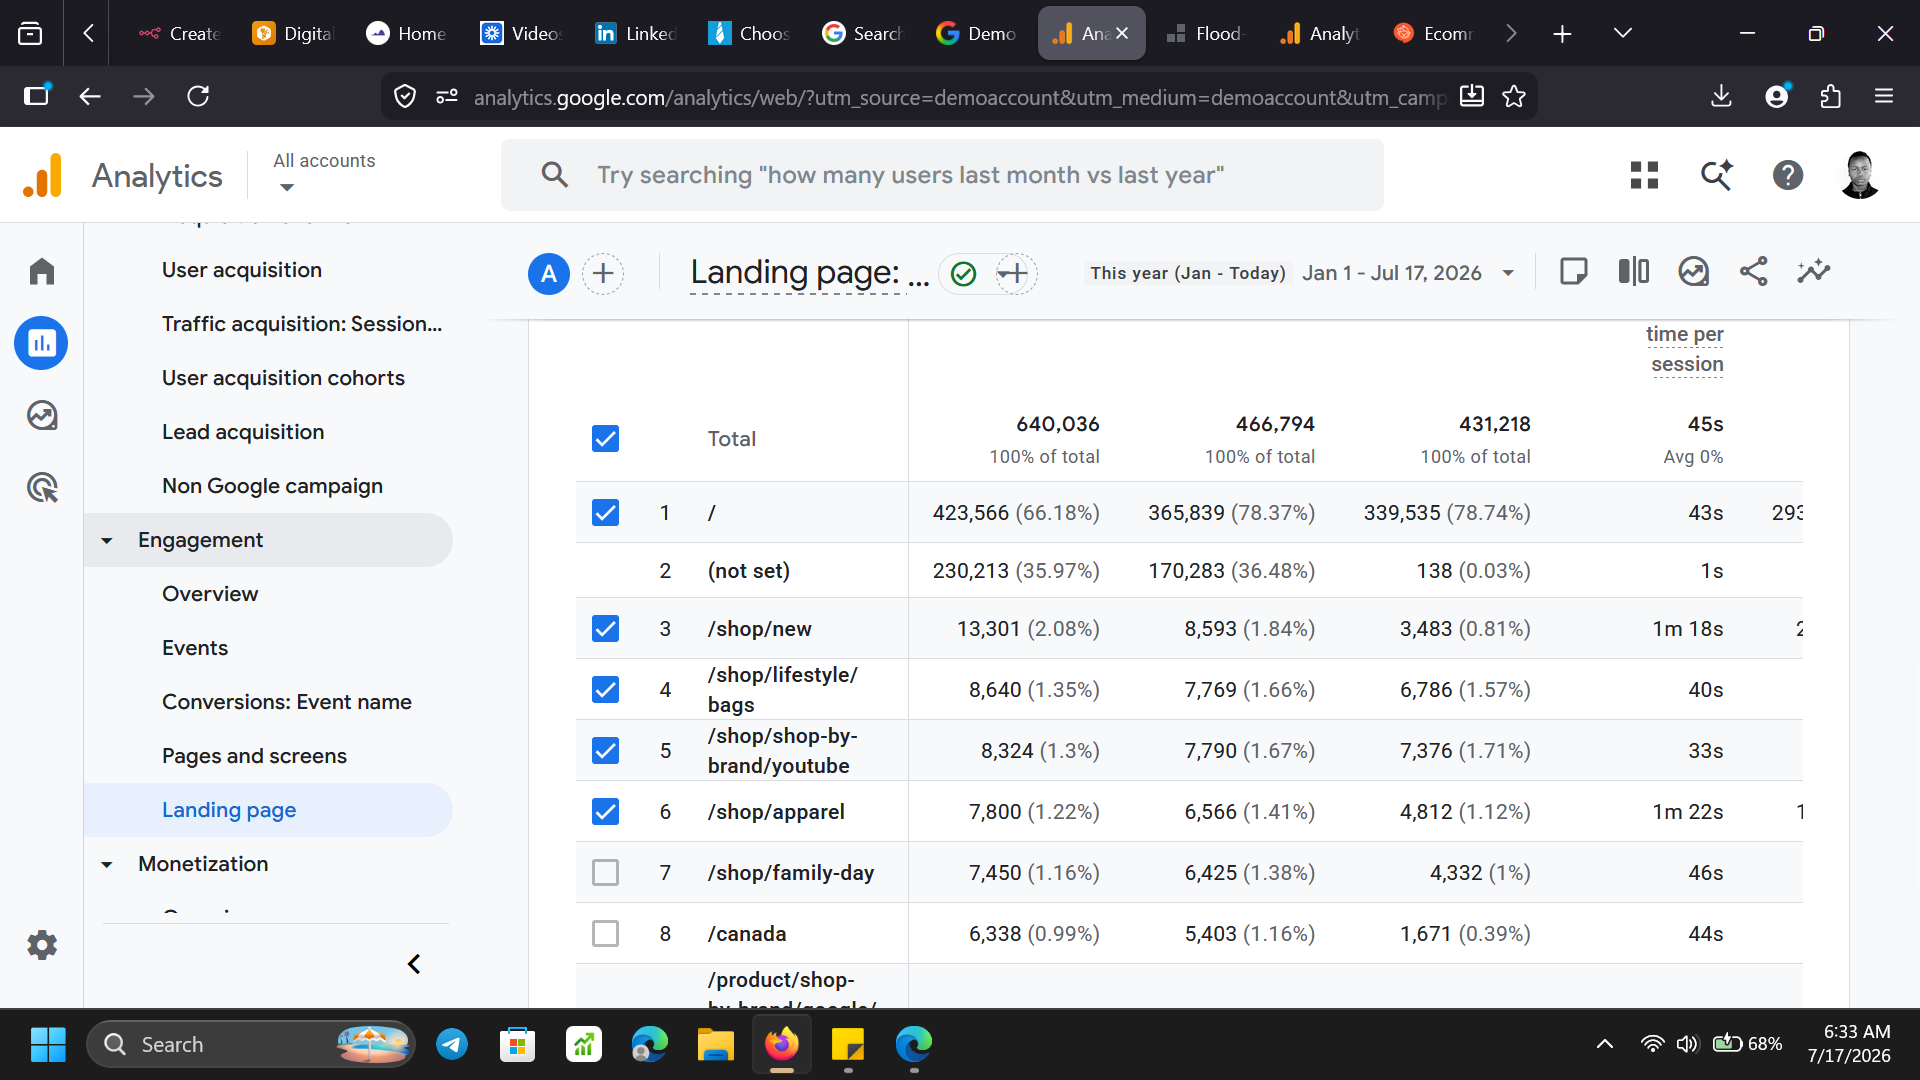
Task: Open Firefox extensions puzzle icon
Action: 1830,96
